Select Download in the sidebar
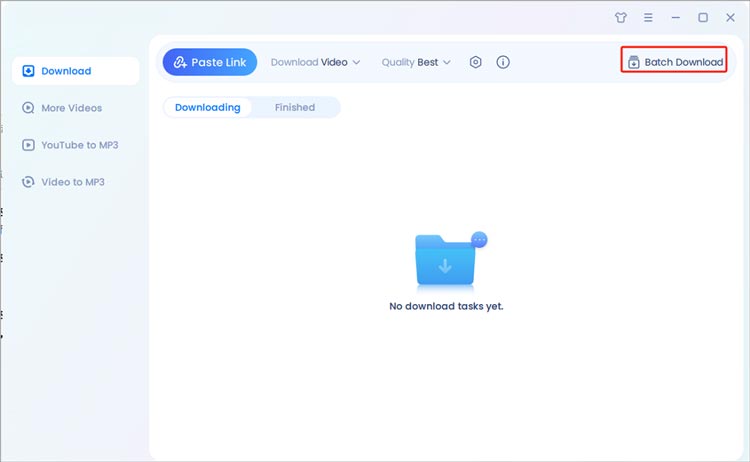The width and height of the screenshot is (750, 462). coord(75,71)
